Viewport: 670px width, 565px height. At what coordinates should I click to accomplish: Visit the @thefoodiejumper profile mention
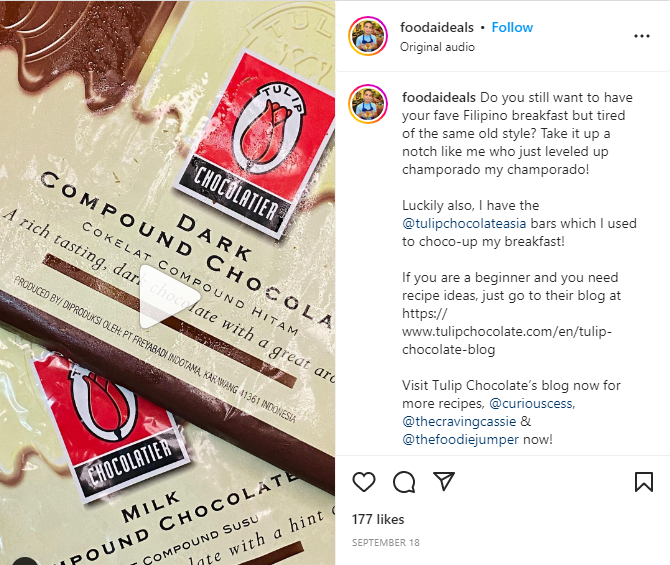pyautogui.click(x=460, y=439)
